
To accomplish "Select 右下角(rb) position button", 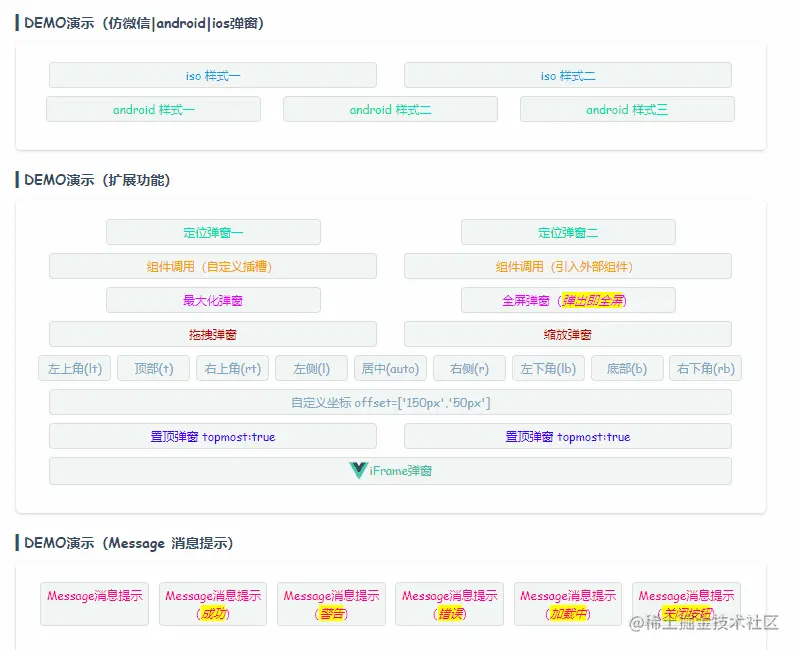I will (705, 368).
